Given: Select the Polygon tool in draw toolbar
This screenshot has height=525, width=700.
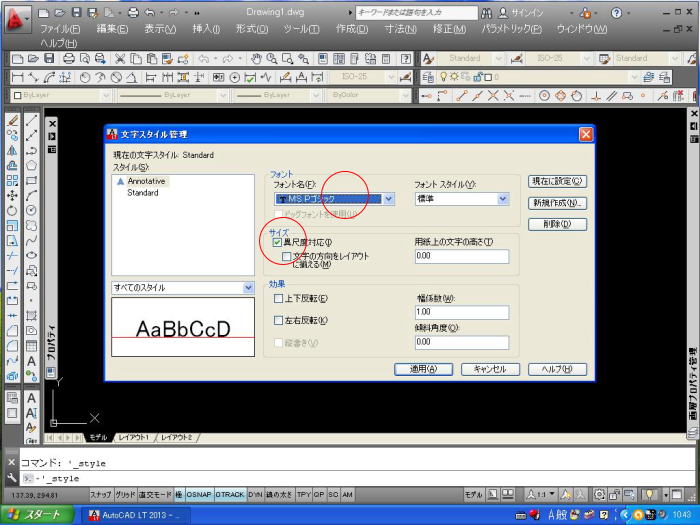Looking at the screenshot, I should pos(31,166).
